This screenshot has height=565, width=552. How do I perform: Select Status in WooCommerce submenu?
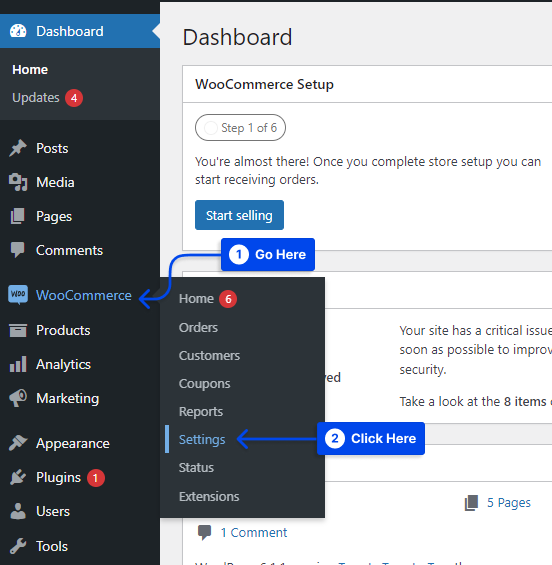pos(196,467)
